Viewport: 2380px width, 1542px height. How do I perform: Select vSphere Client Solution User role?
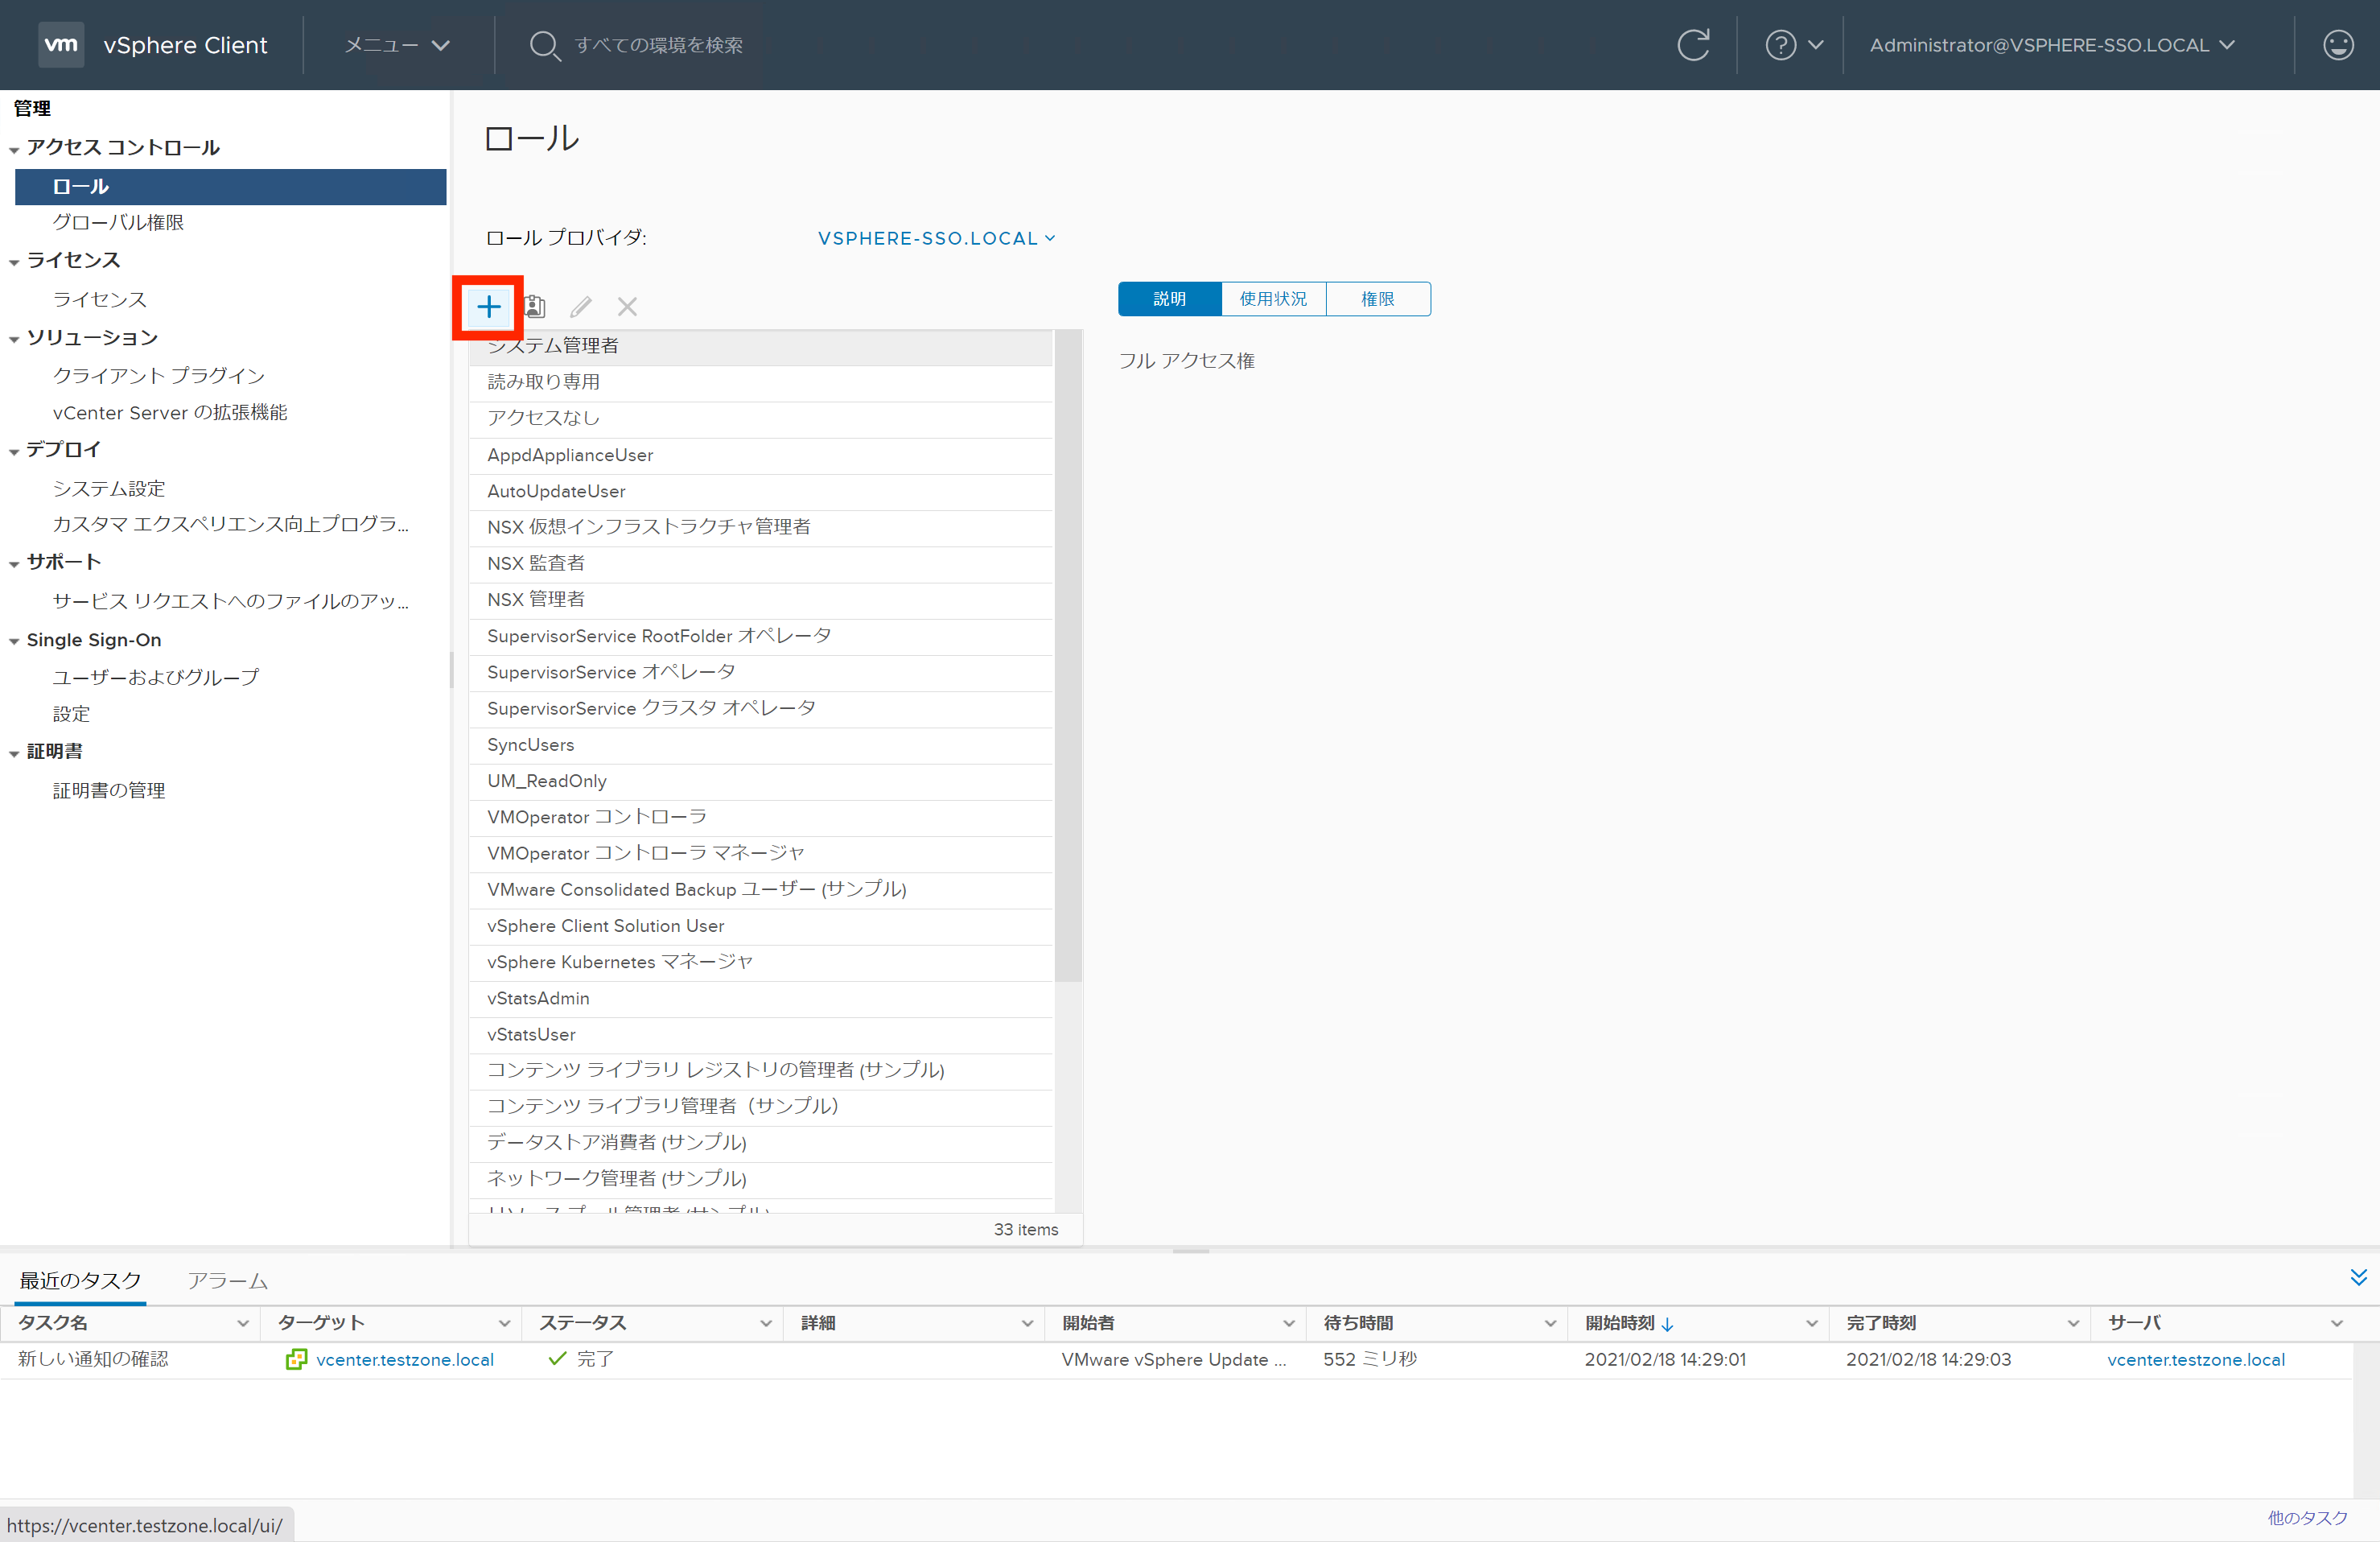coord(761,926)
